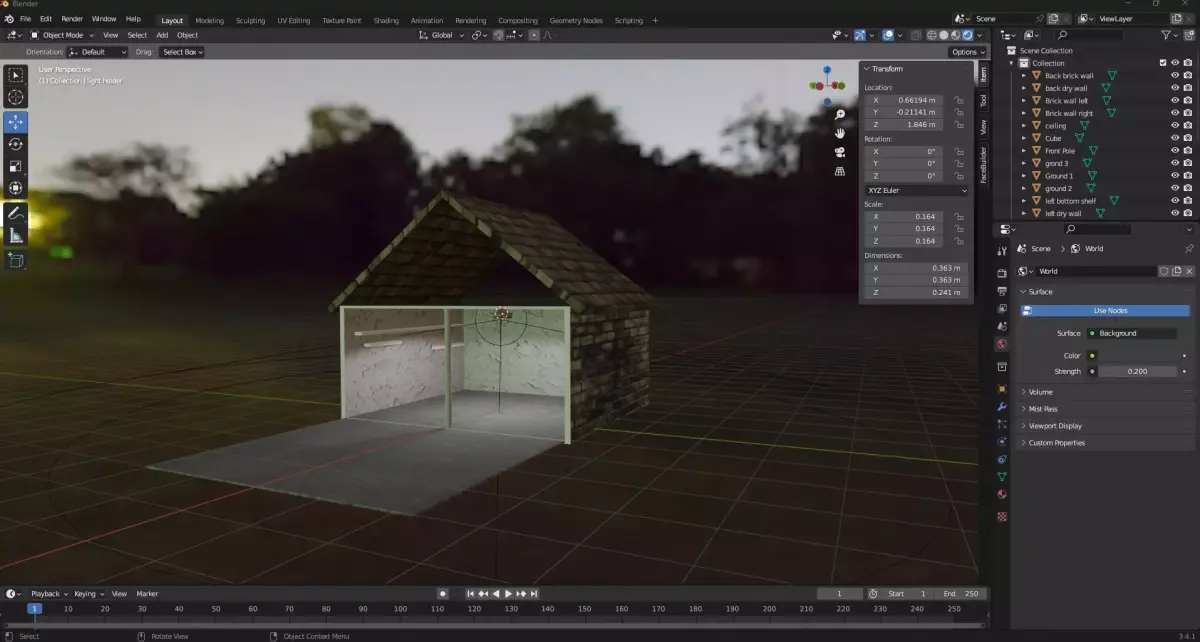Open the Options dropdown in viewport header
The height and width of the screenshot is (642, 1200).
coord(967,52)
